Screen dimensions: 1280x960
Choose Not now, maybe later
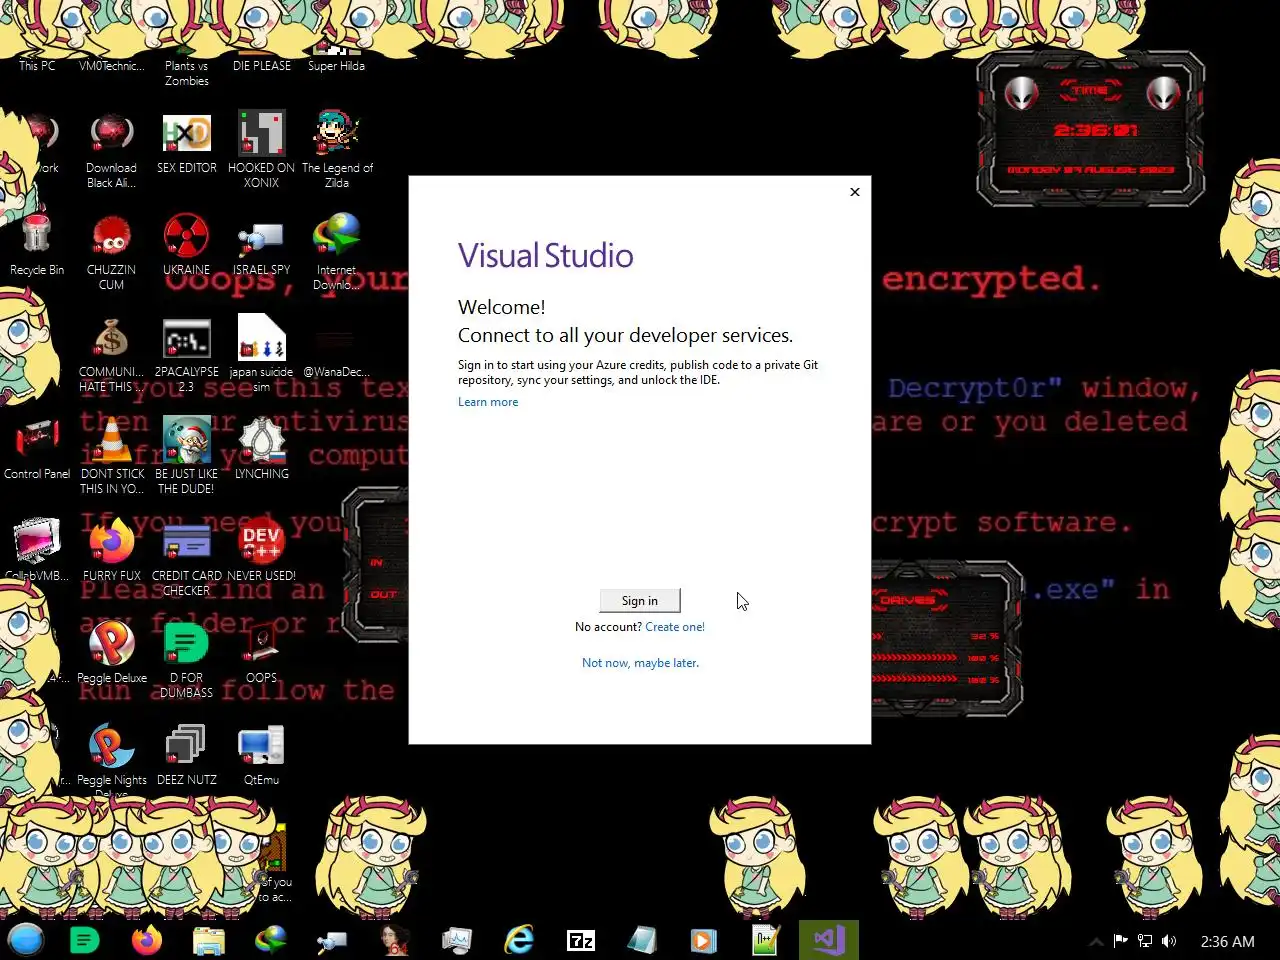[640, 663]
